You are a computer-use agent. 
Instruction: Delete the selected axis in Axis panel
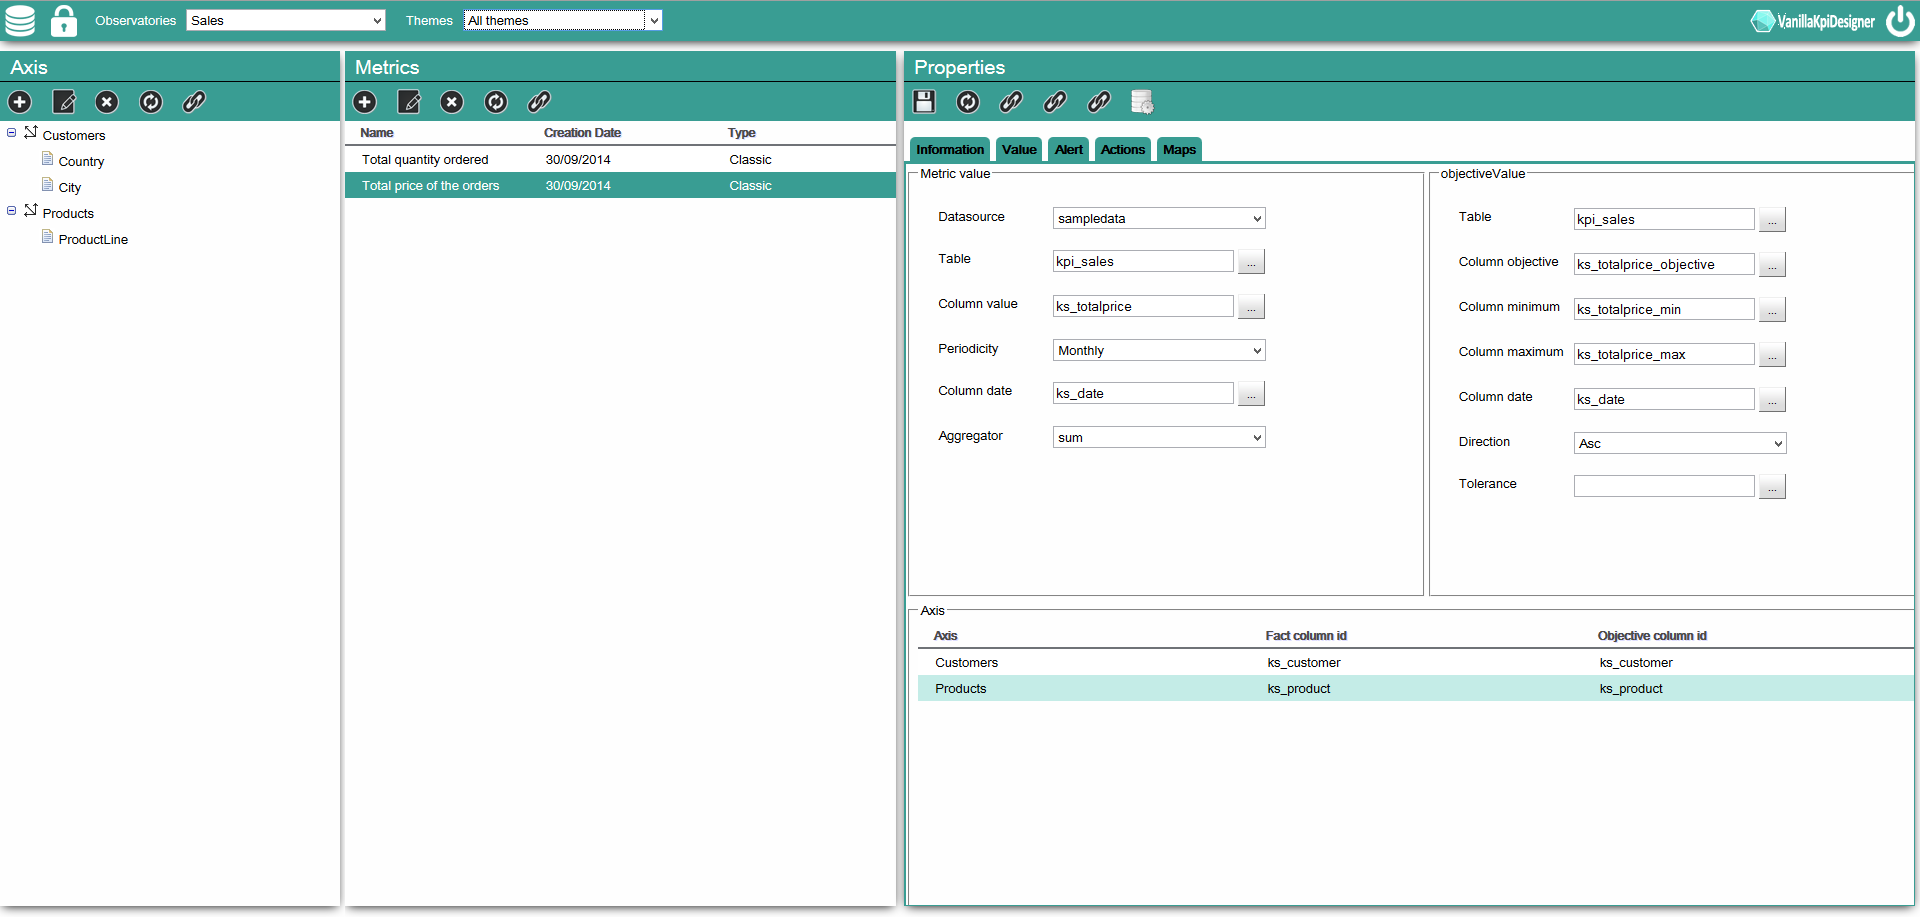107,102
